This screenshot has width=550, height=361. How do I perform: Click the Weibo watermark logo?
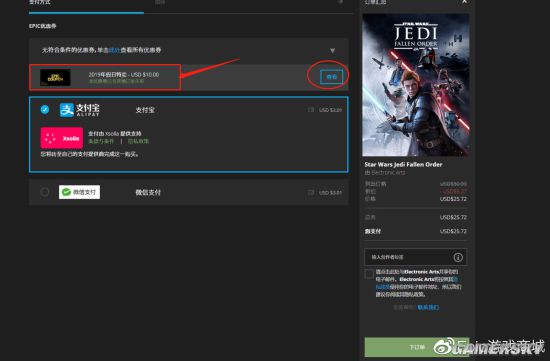(x=444, y=347)
